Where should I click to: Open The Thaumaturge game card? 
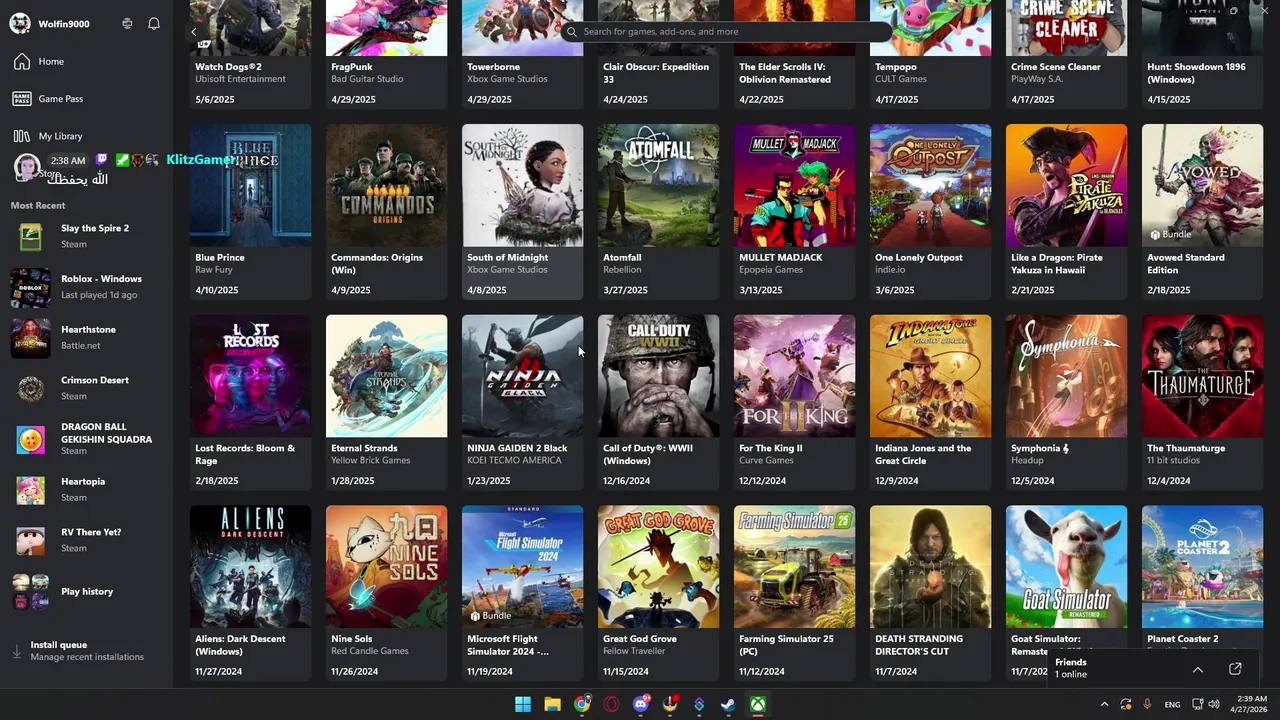tap(1202, 403)
